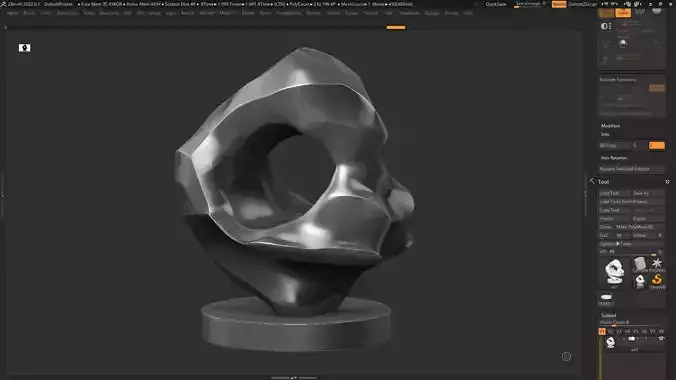Toggle the subtool row switch
This screenshot has width=676, height=380.
coord(632,339)
